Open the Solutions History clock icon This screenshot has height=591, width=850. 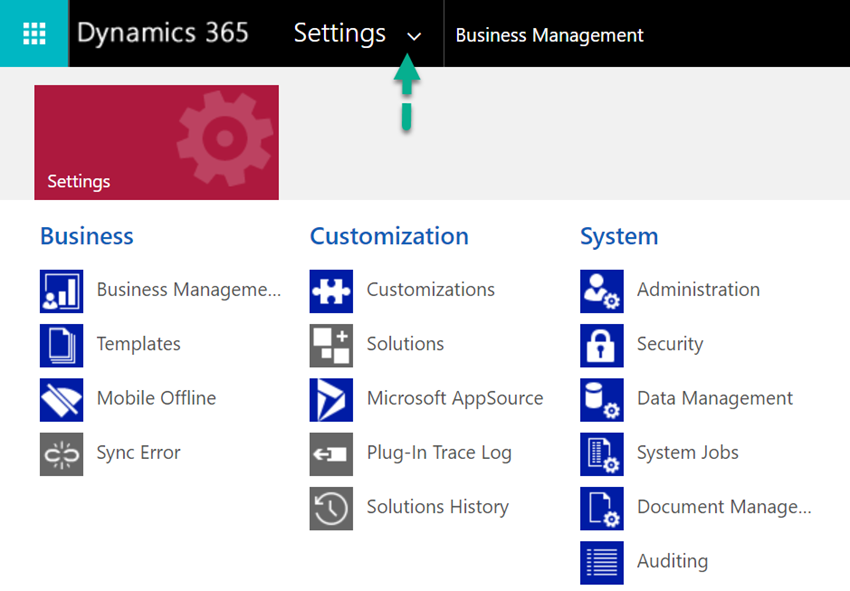pyautogui.click(x=330, y=508)
